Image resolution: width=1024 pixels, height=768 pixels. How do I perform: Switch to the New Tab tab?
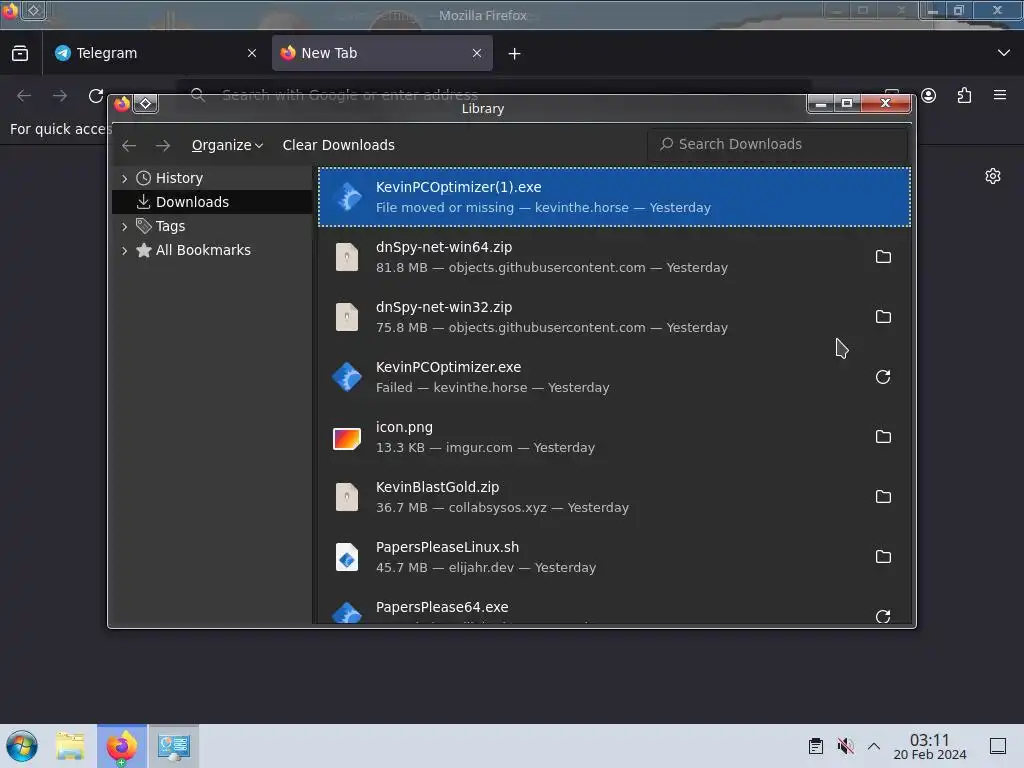point(382,54)
